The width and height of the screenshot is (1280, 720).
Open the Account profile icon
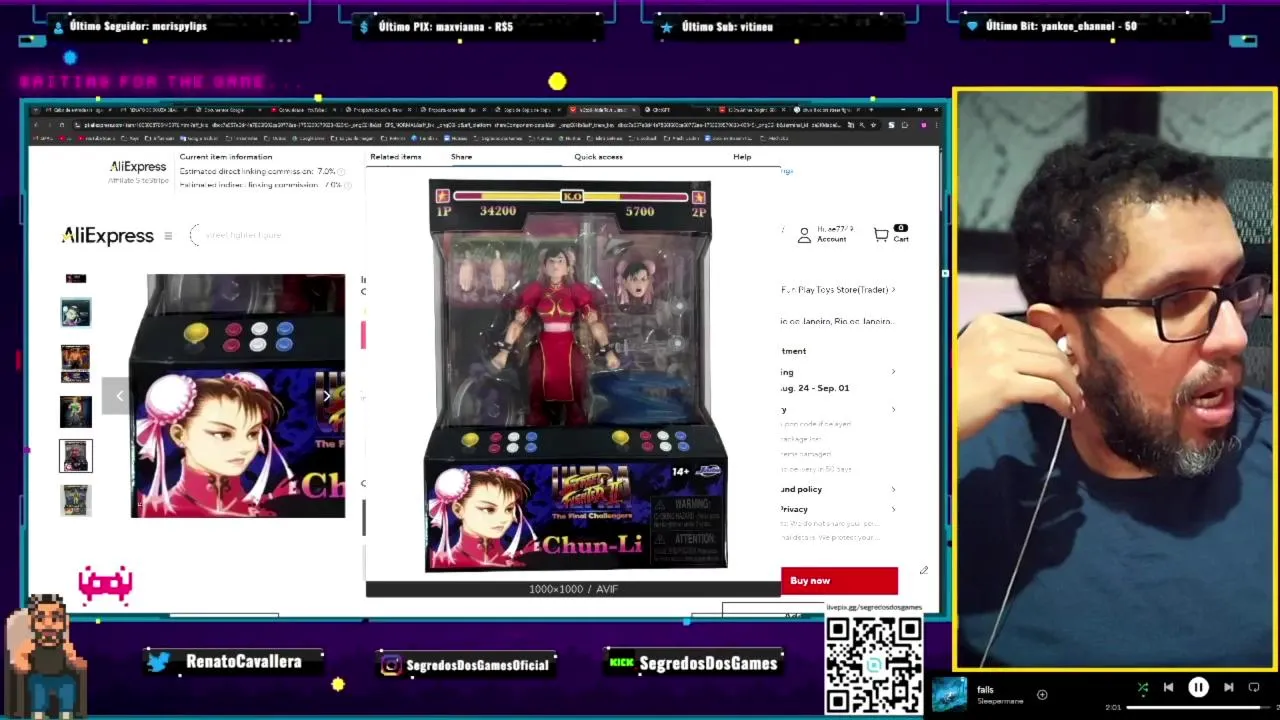804,235
